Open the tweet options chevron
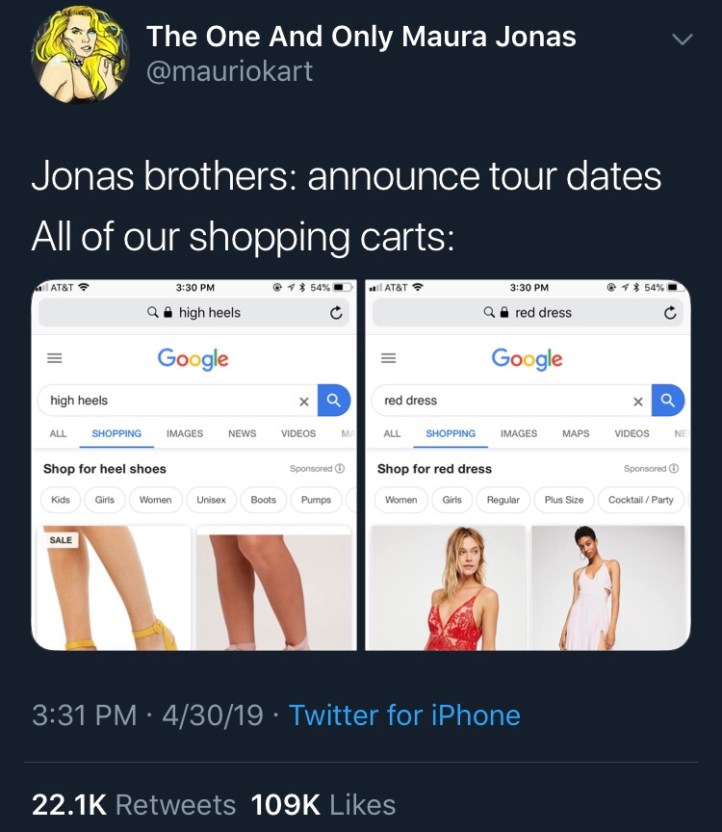The width and height of the screenshot is (722, 832). pyautogui.click(x=681, y=41)
